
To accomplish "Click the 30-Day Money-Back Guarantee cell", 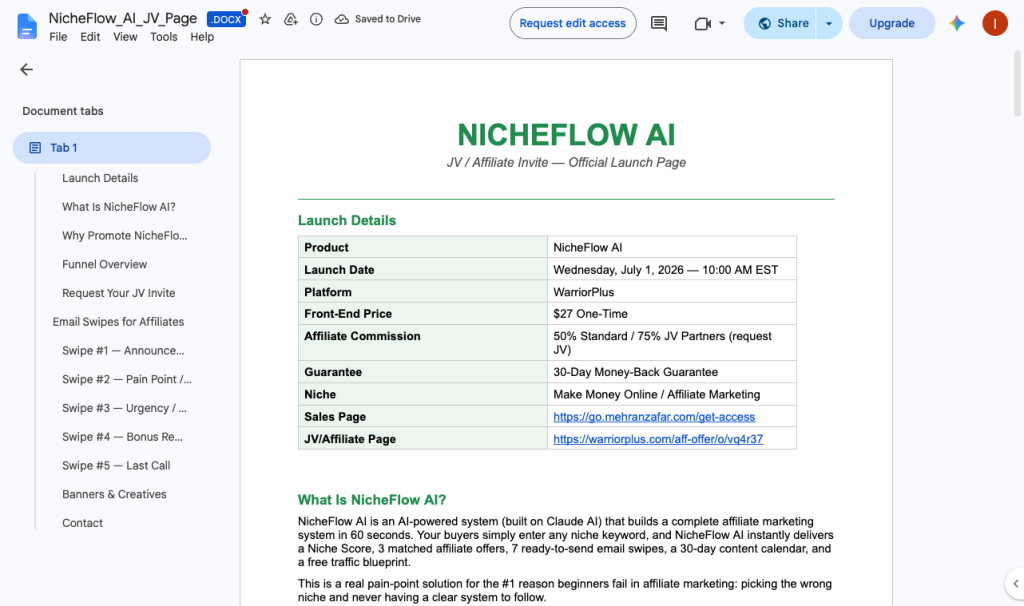I will tap(671, 372).
